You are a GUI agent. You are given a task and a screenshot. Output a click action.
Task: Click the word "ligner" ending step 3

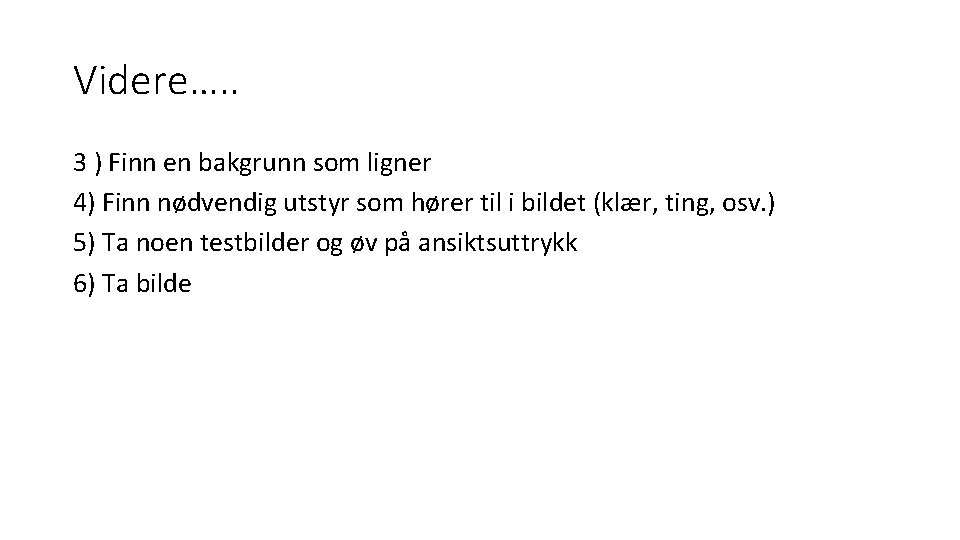pyautogui.click(x=399, y=163)
